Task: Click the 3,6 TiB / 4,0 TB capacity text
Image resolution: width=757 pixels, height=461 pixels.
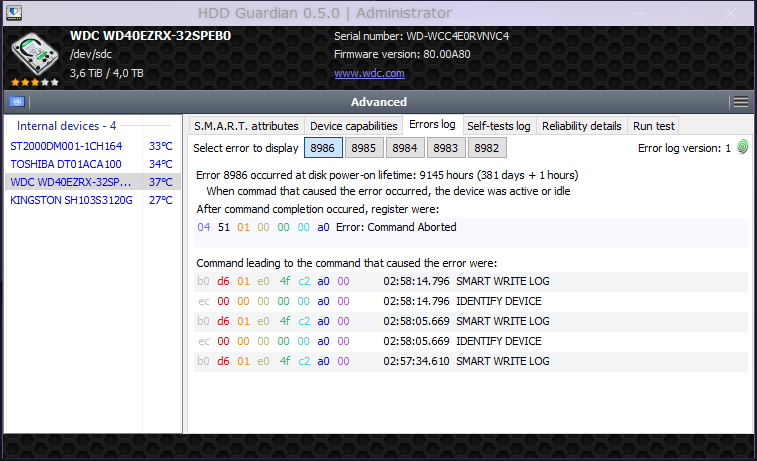Action: (107, 73)
